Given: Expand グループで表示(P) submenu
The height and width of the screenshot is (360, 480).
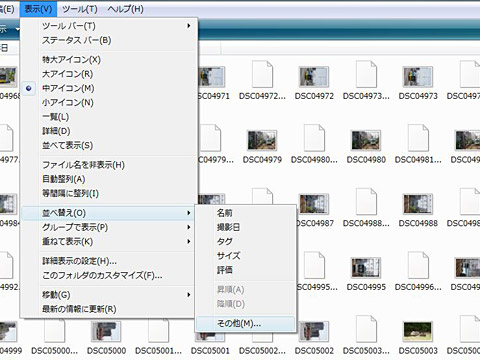Looking at the screenshot, I should (109, 227).
